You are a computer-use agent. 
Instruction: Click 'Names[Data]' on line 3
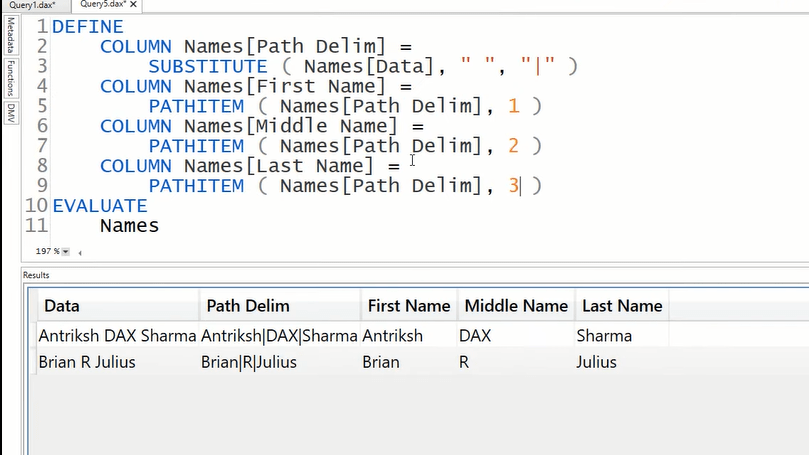coord(369,67)
